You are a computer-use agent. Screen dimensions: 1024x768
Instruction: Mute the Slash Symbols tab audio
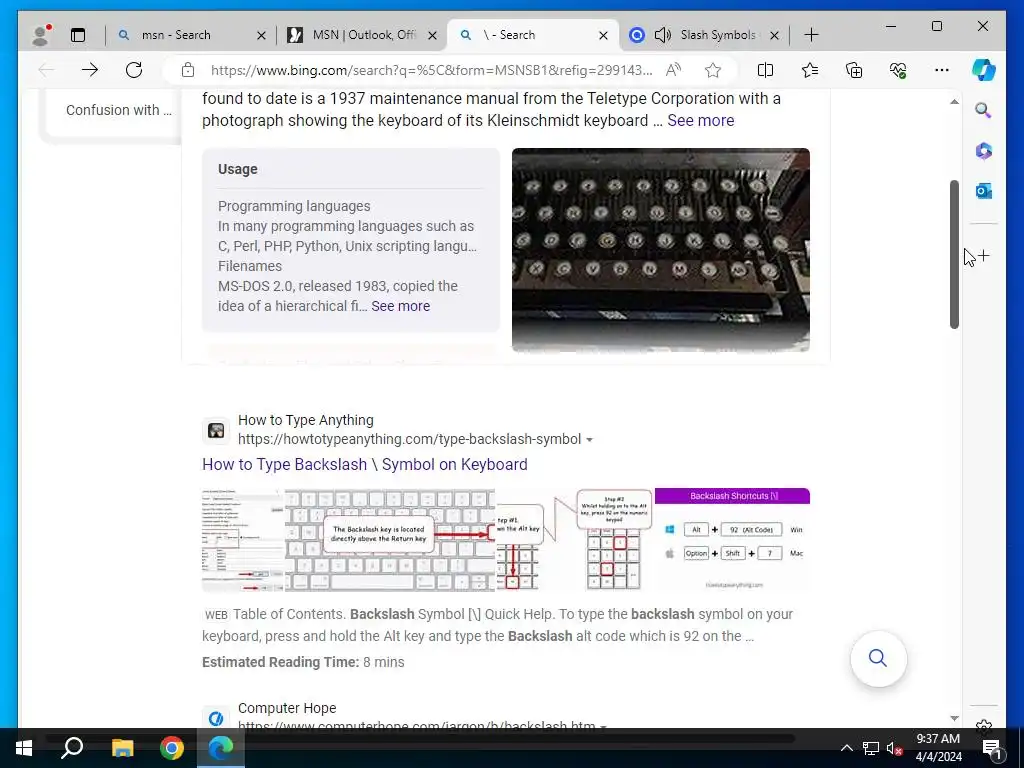coord(662,35)
